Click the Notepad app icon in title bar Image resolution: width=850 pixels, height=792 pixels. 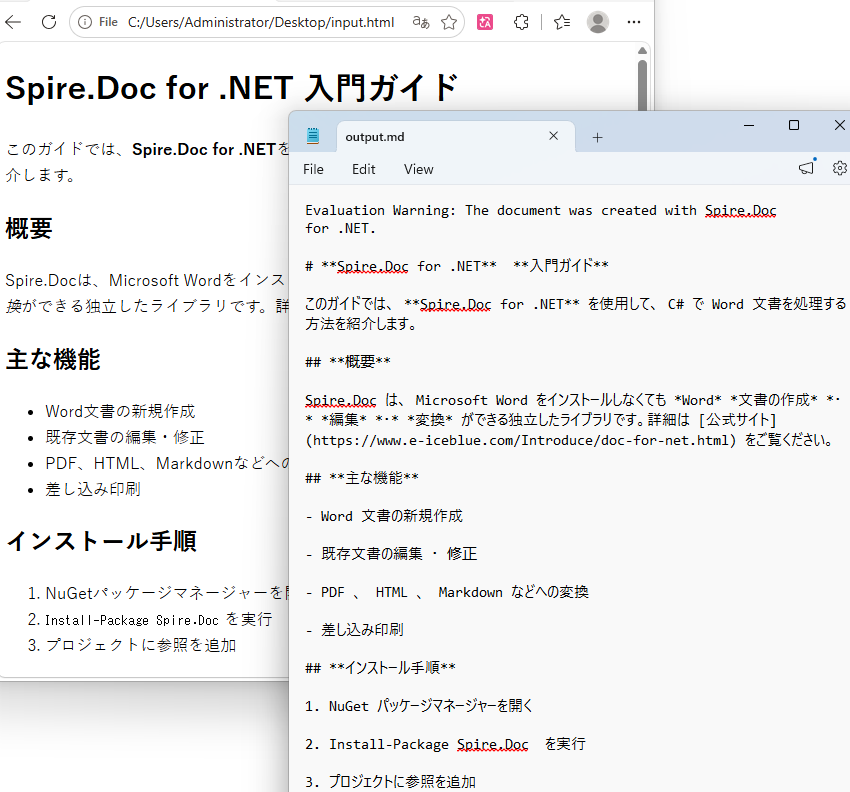[x=313, y=136]
